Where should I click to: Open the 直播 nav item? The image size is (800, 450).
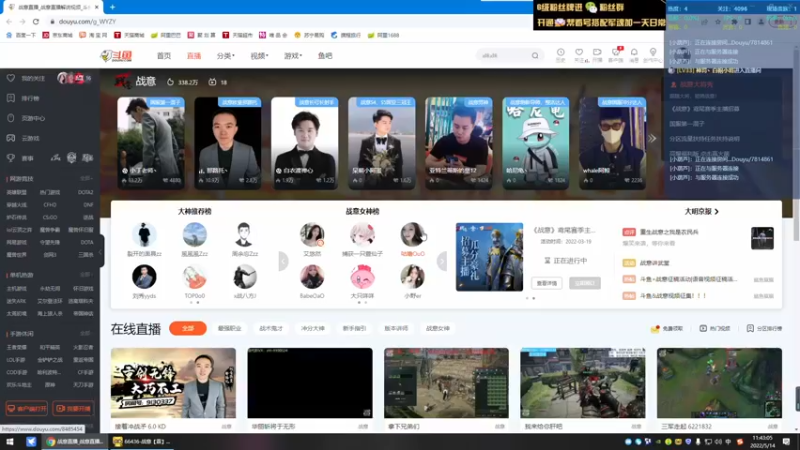(194, 56)
